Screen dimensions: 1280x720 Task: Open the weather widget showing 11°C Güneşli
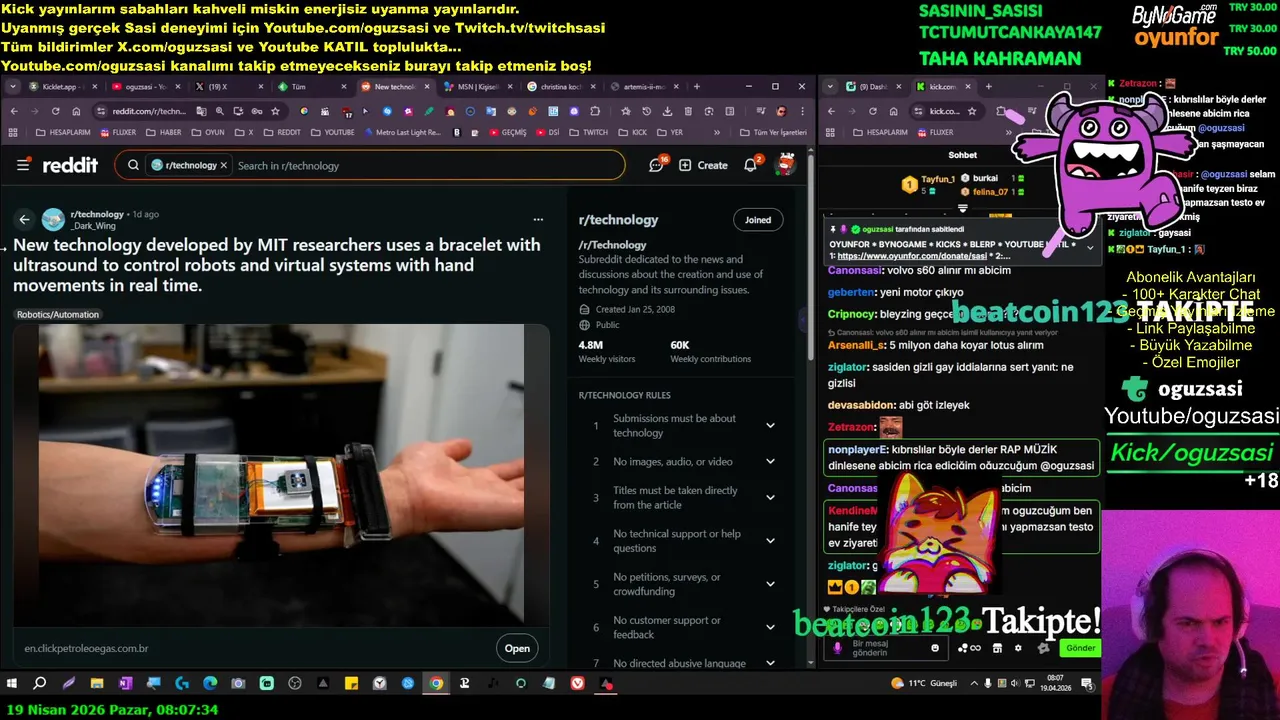tap(923, 684)
